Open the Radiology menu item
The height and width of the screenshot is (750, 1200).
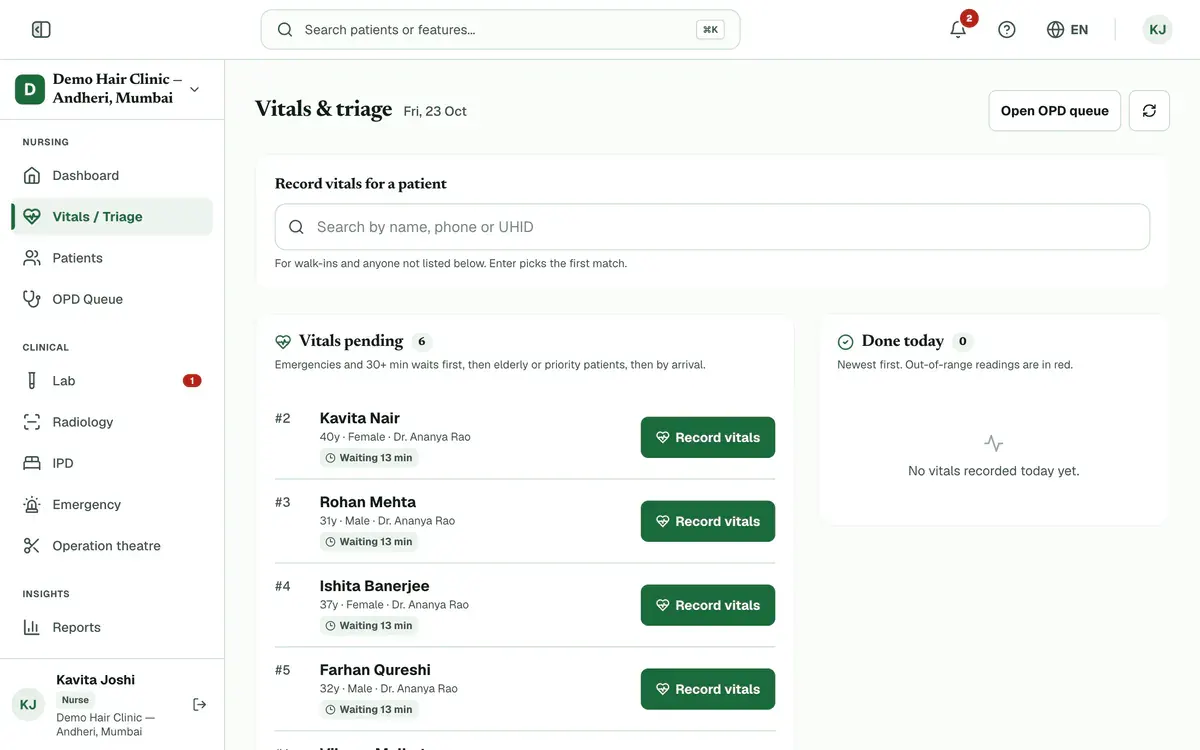112,422
